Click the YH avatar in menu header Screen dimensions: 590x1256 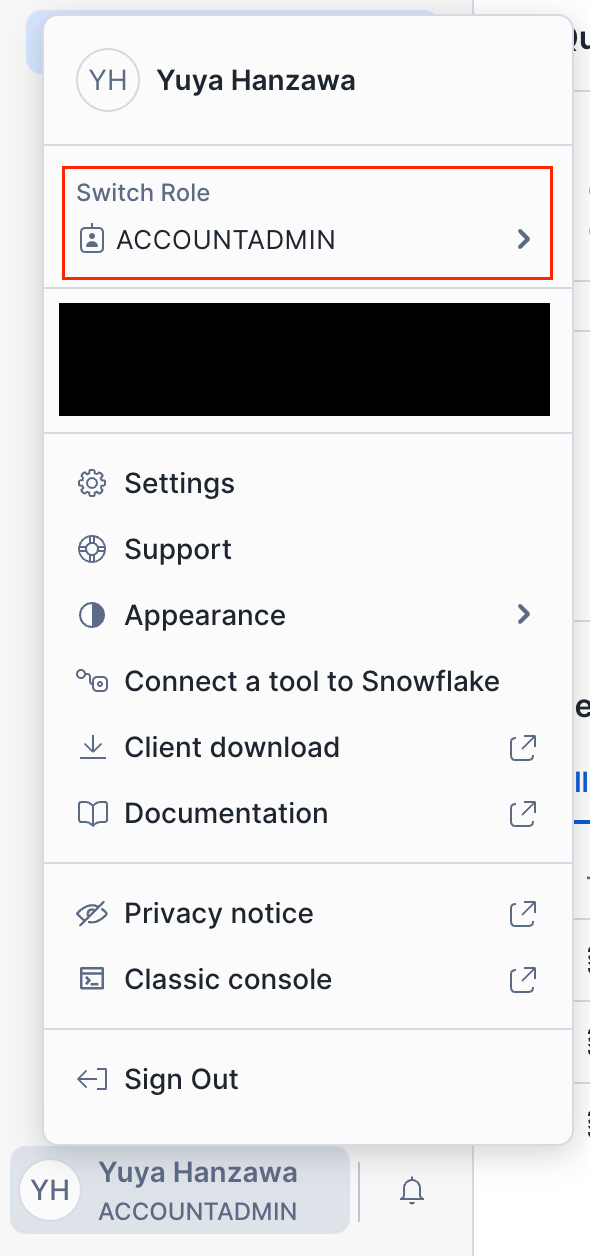coord(108,80)
